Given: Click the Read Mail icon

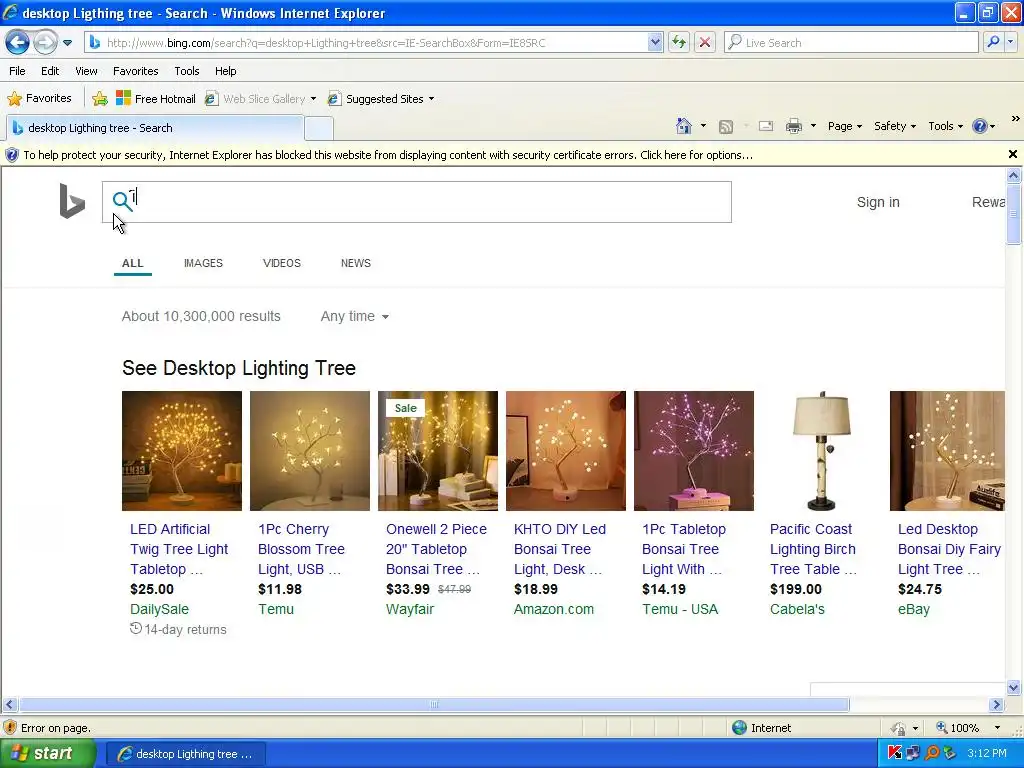Looking at the screenshot, I should tap(765, 126).
